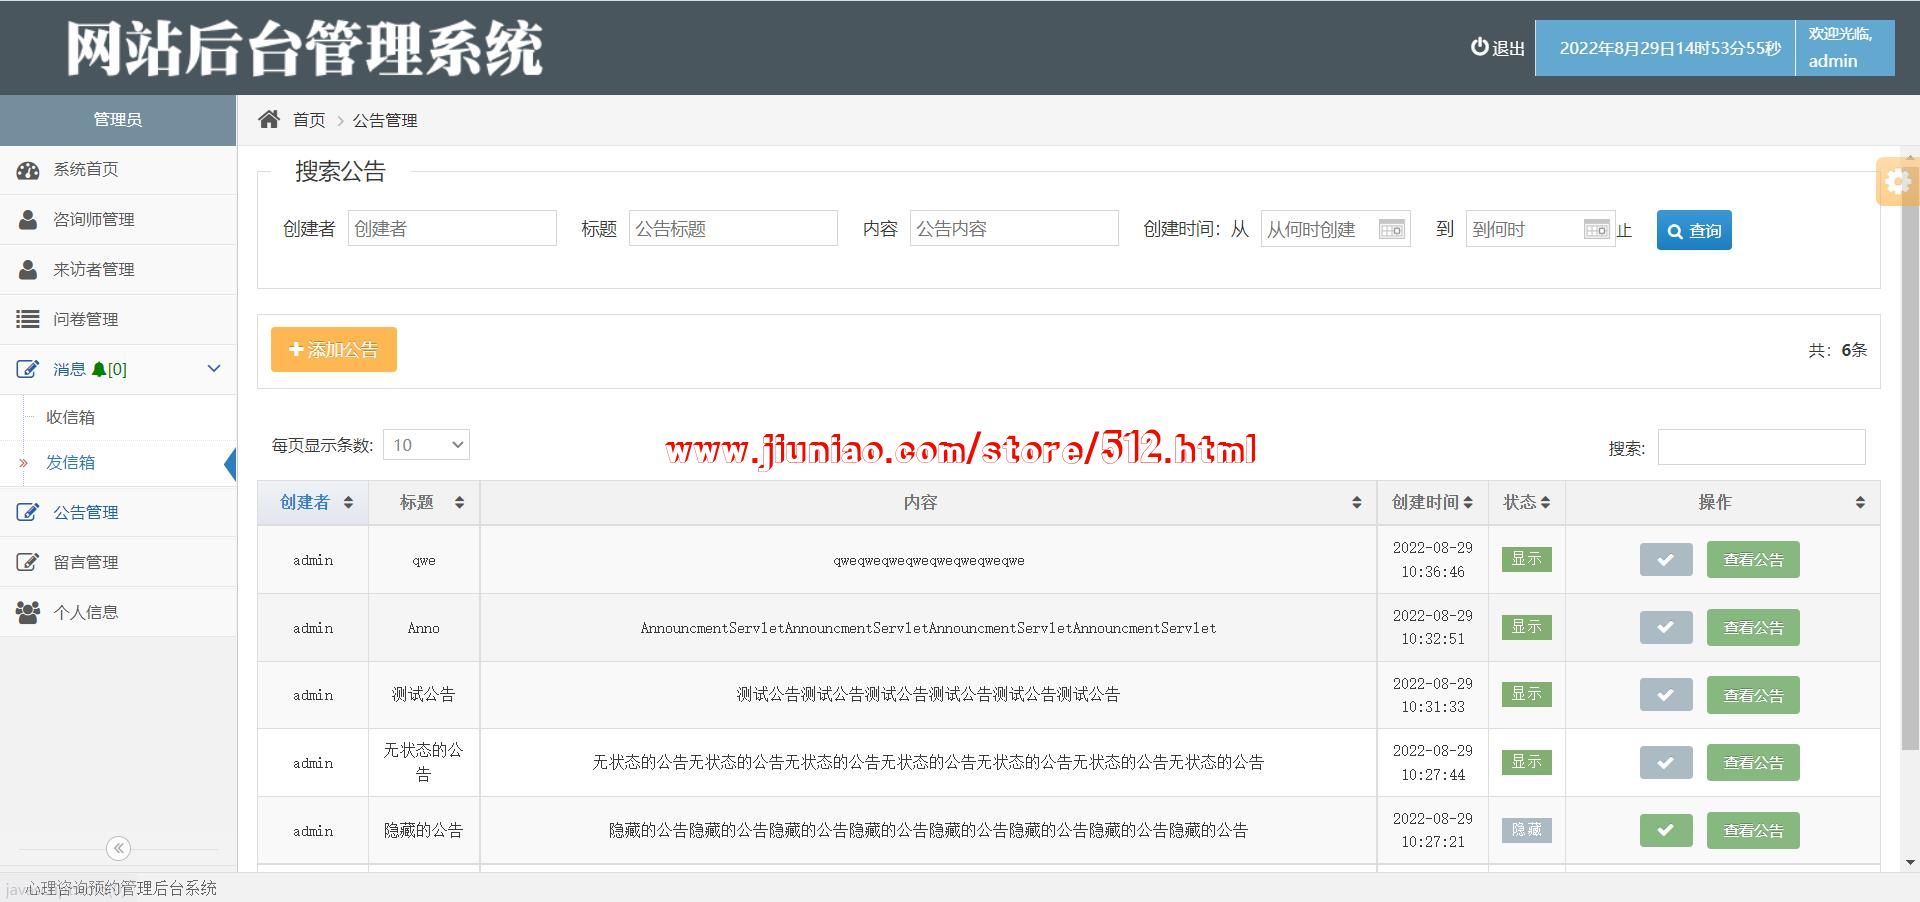Click the title cell "qwe"
The height and width of the screenshot is (902, 1920).
point(424,561)
